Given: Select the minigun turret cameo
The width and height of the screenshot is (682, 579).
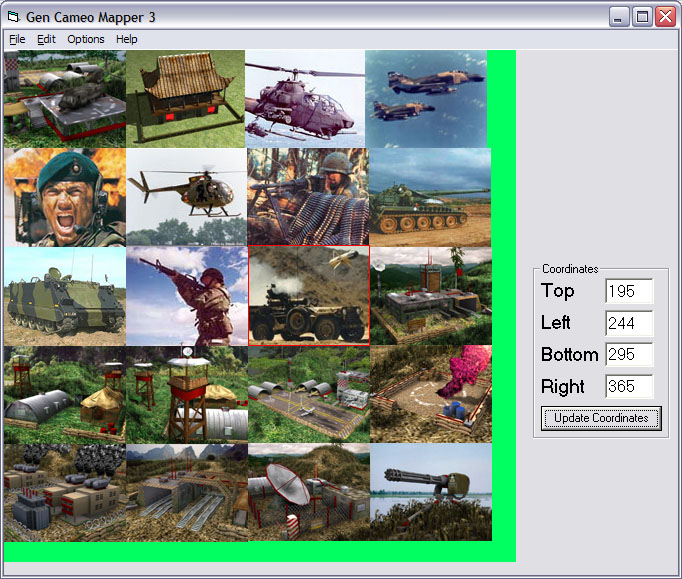Looking at the screenshot, I should pyautogui.click(x=431, y=492).
